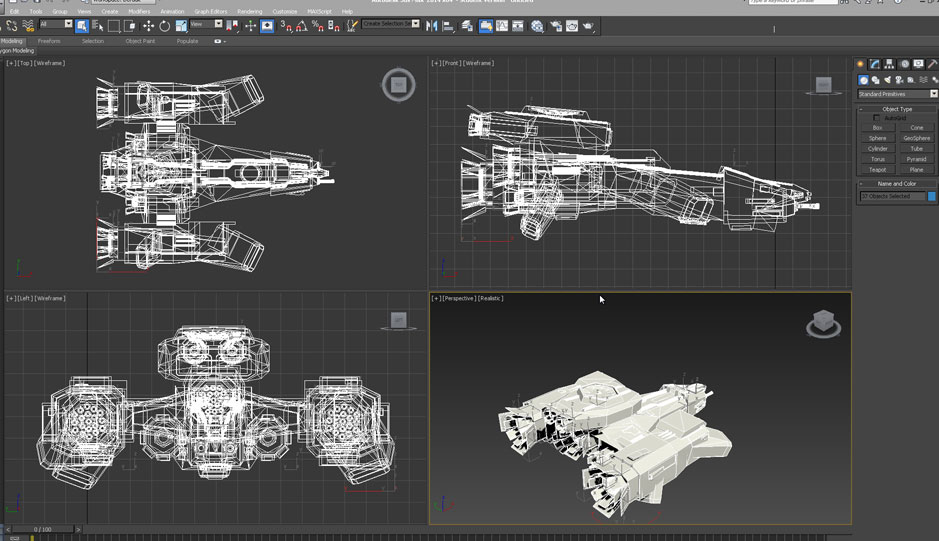
Task: Open the Layer Manager
Action: (467, 26)
